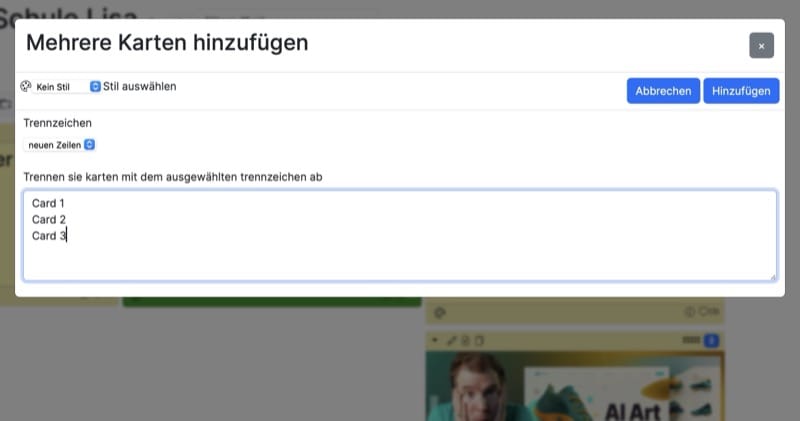Viewport: 800px width, 421px height.
Task: Click the Hinzufügen button
Action: coord(741,91)
